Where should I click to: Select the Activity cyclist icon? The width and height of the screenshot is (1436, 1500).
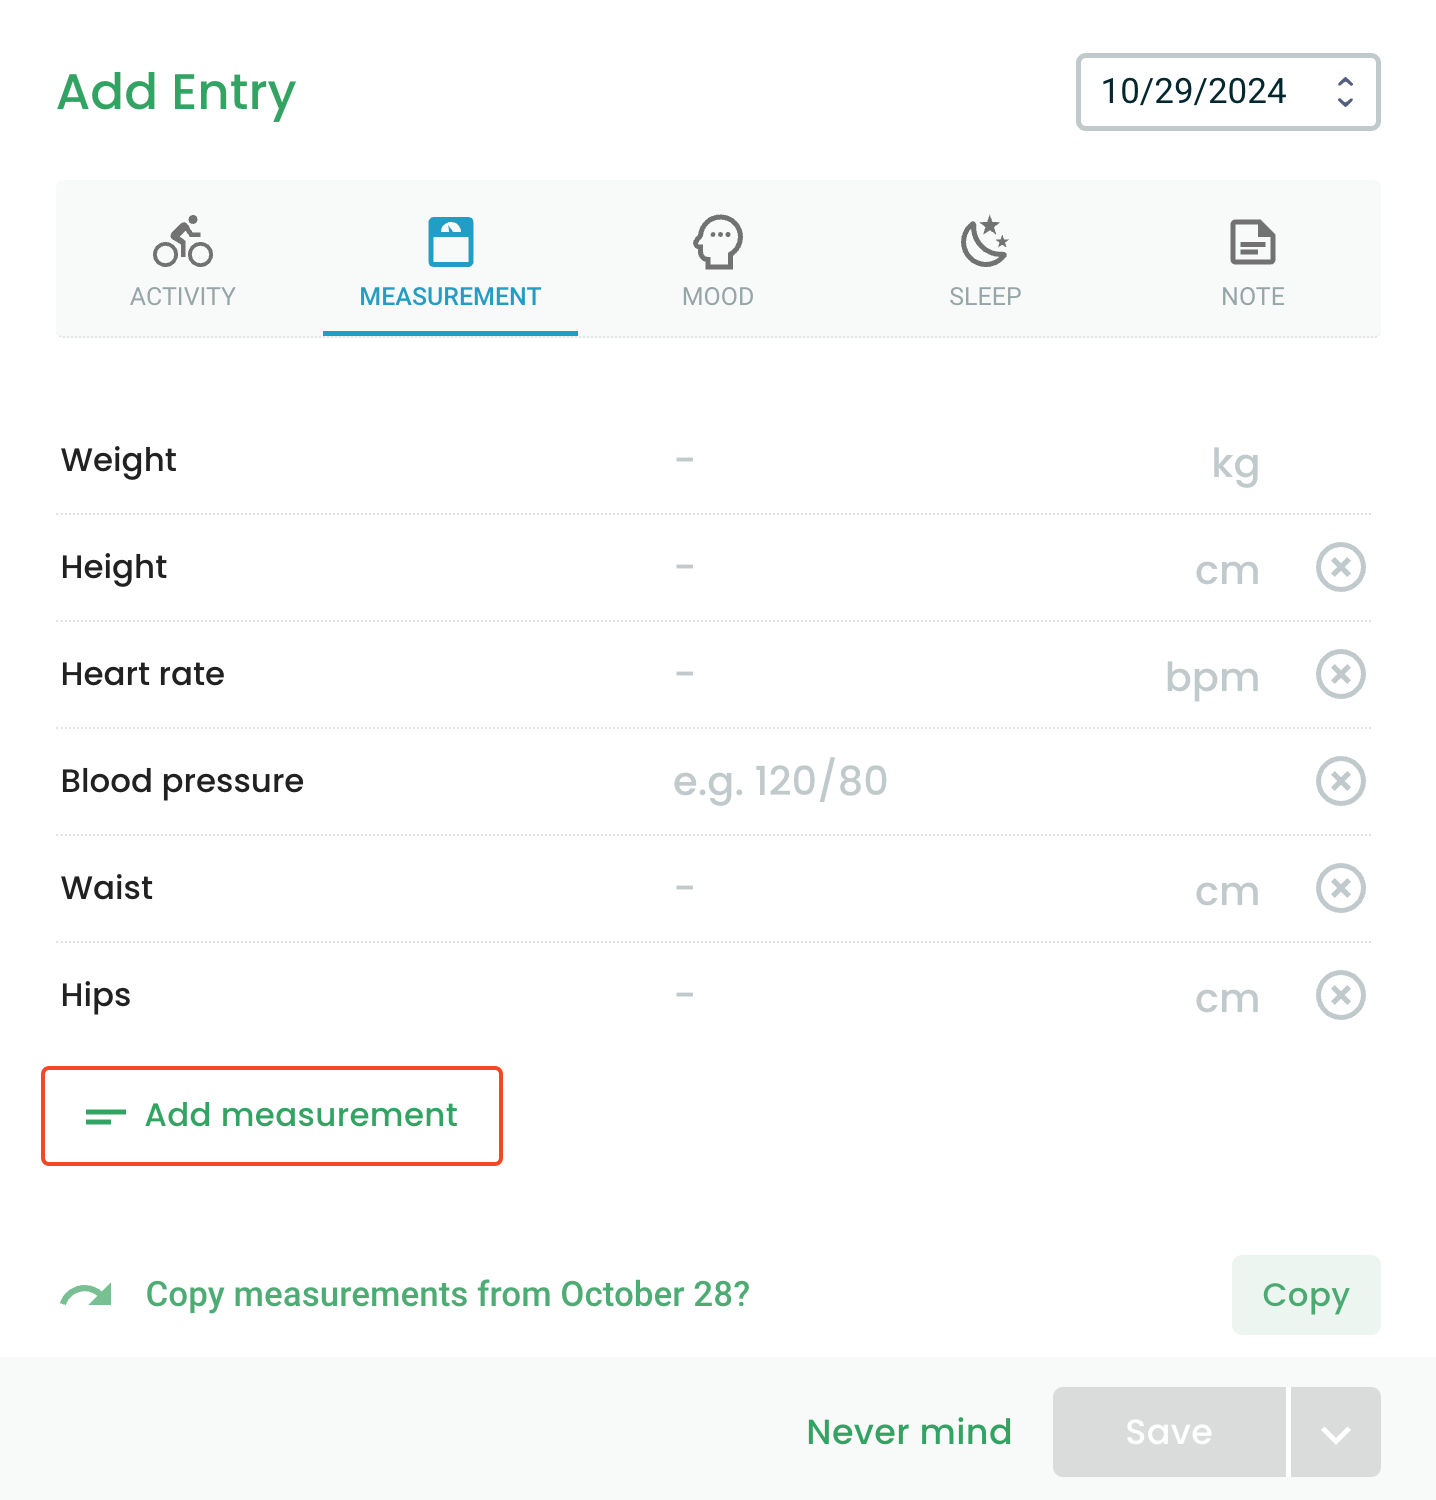click(x=183, y=242)
